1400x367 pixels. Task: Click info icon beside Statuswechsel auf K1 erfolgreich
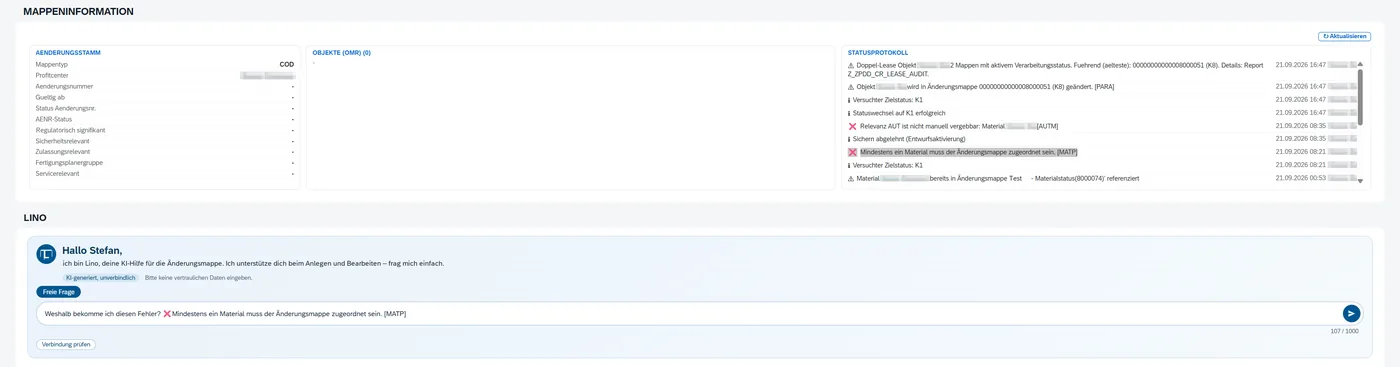[x=849, y=113]
